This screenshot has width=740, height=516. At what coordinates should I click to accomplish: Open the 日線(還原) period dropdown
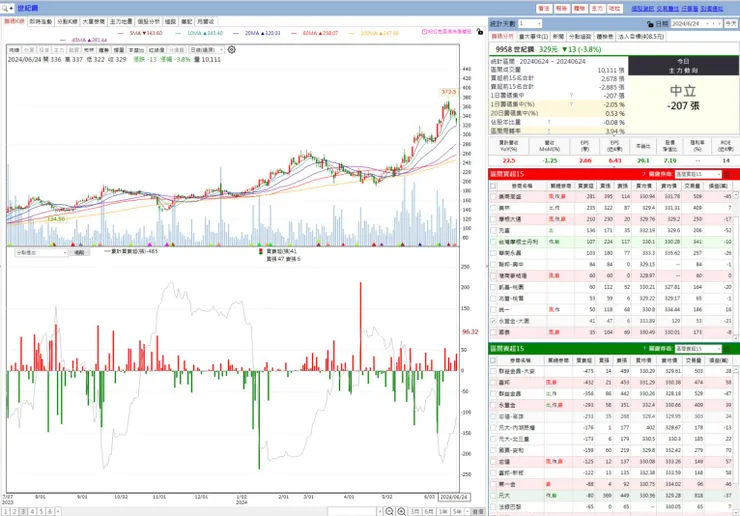207,50
